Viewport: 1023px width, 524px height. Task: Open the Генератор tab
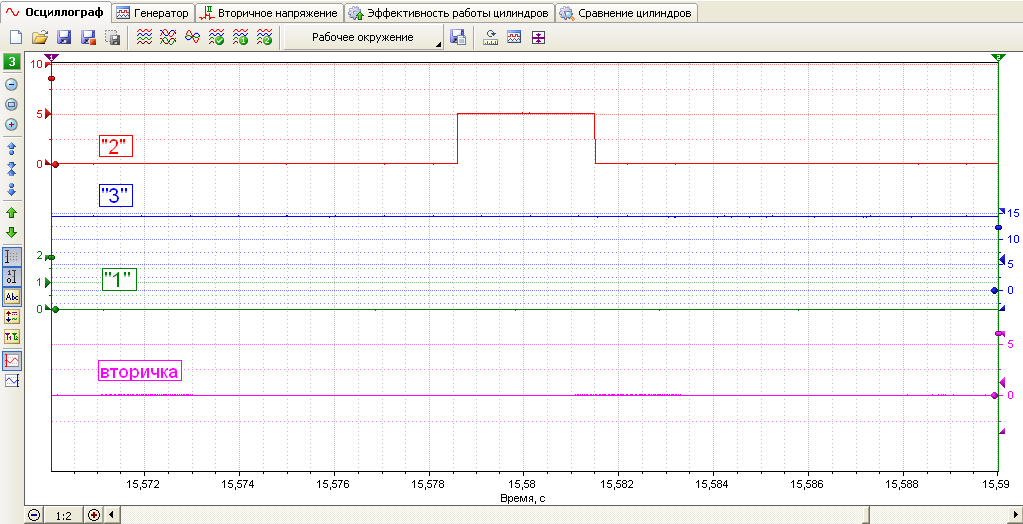(x=153, y=12)
